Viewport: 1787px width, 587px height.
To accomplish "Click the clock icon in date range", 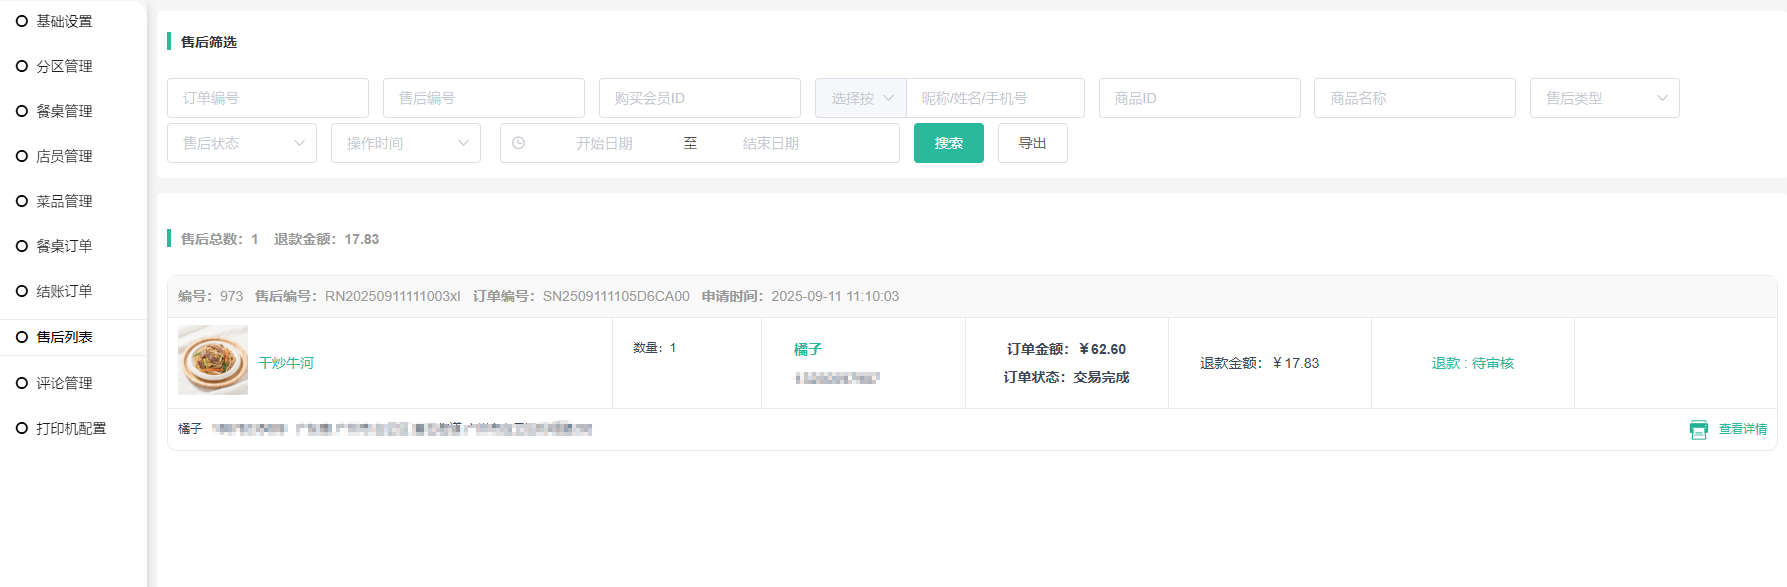I will point(518,143).
